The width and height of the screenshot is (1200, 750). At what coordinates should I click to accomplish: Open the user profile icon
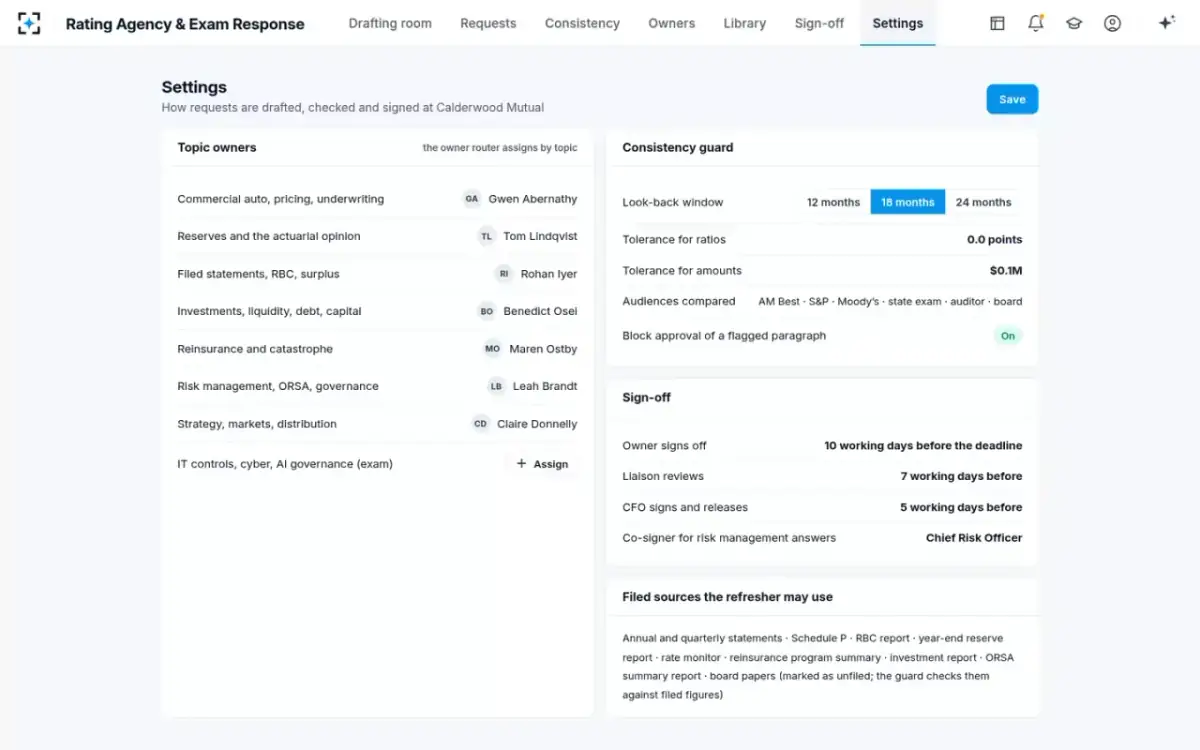(1112, 23)
